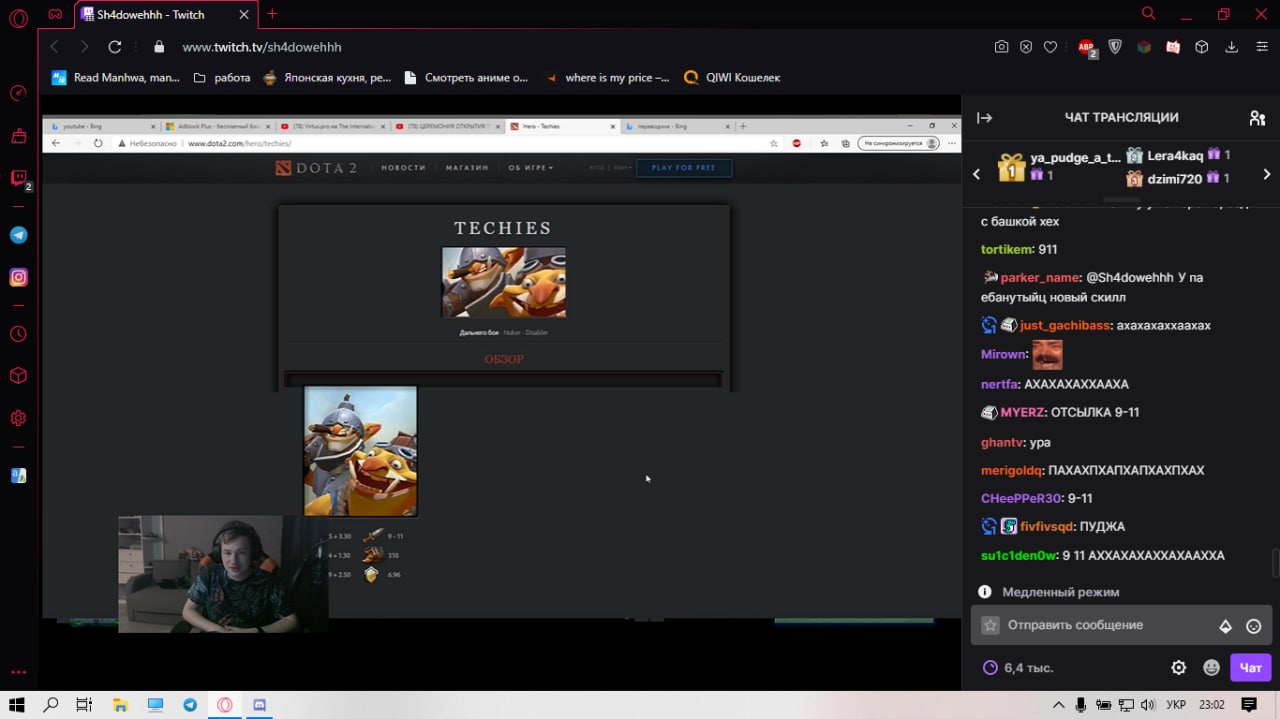The height and width of the screenshot is (719, 1280).
Task: Open chat settings gear icon
Action: pyautogui.click(x=1179, y=667)
